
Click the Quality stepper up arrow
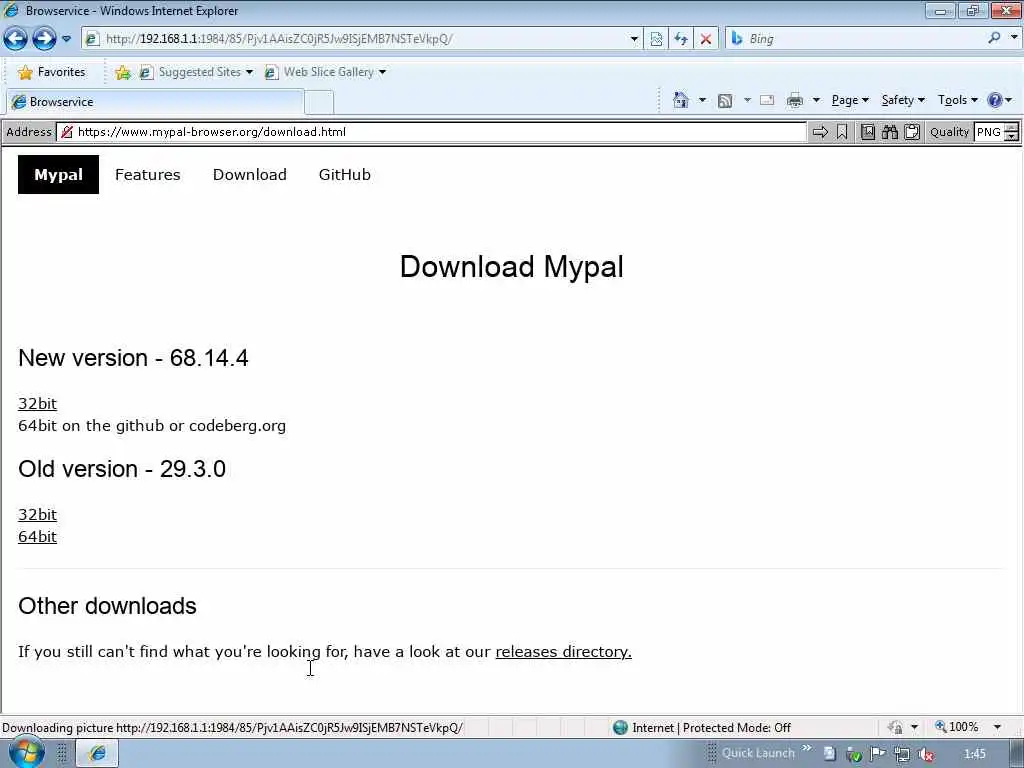point(1011,127)
